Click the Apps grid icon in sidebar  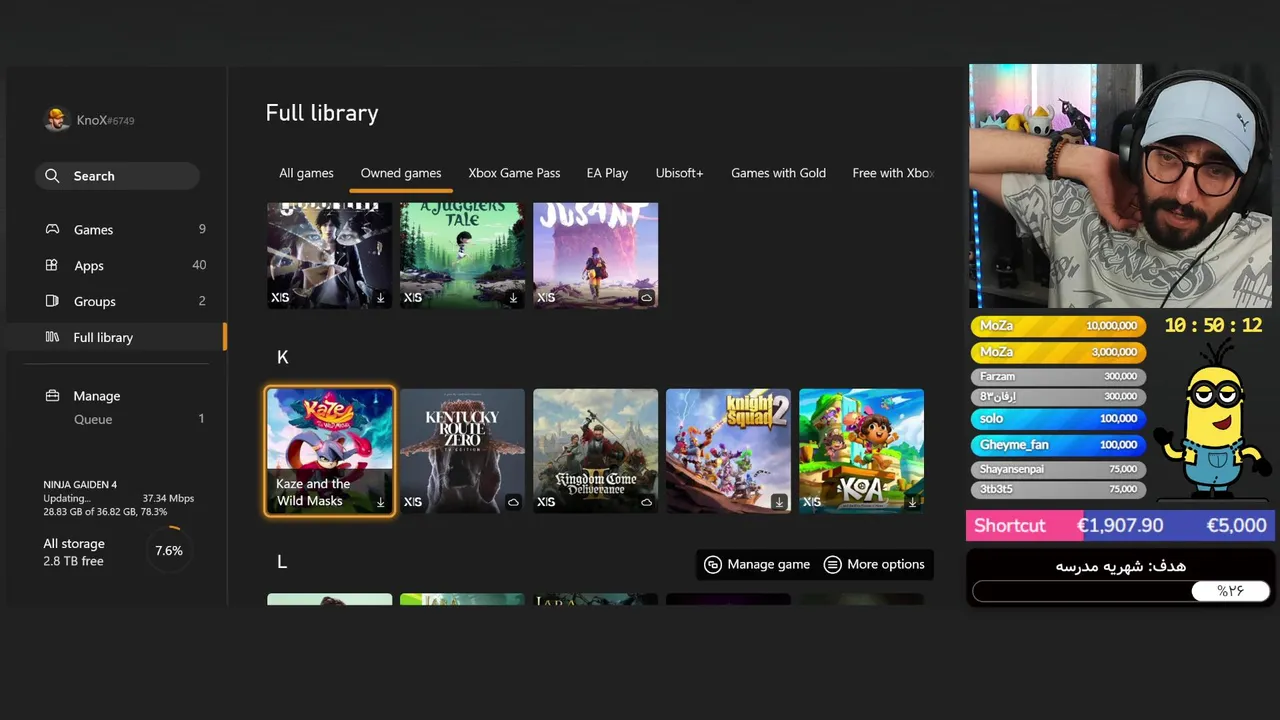click(x=52, y=265)
